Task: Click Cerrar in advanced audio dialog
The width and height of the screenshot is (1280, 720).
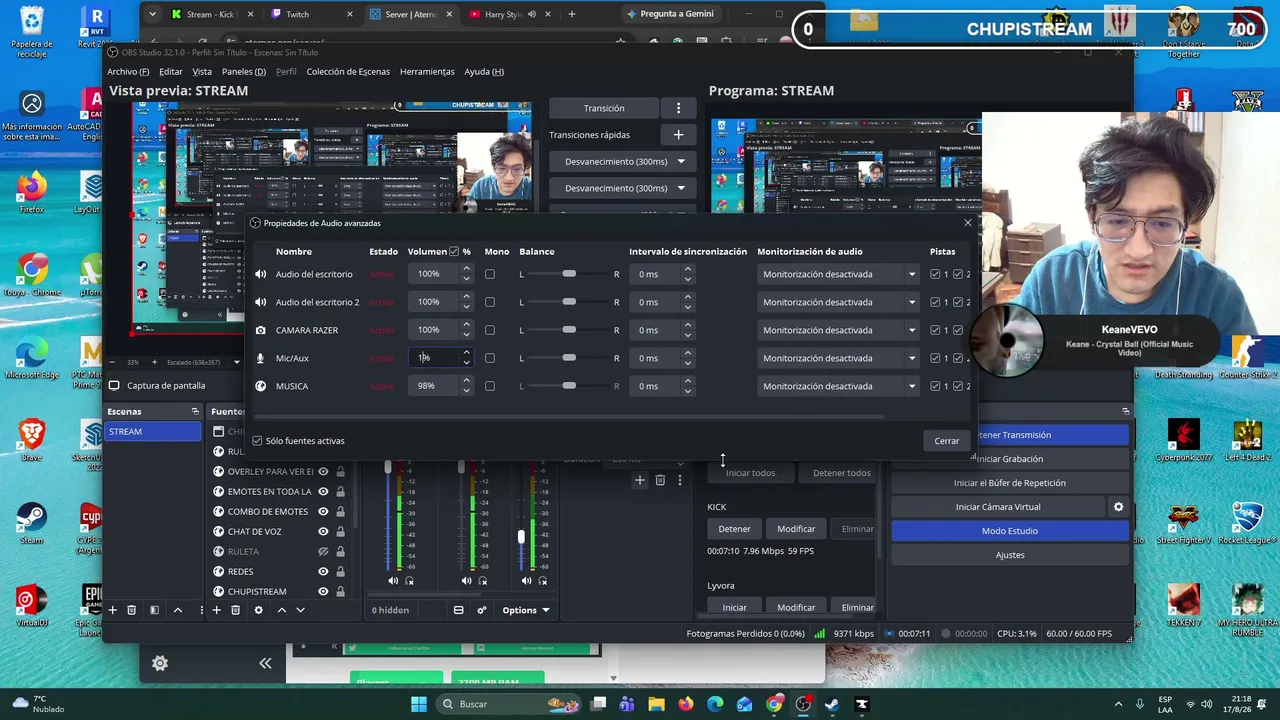Action: [946, 441]
